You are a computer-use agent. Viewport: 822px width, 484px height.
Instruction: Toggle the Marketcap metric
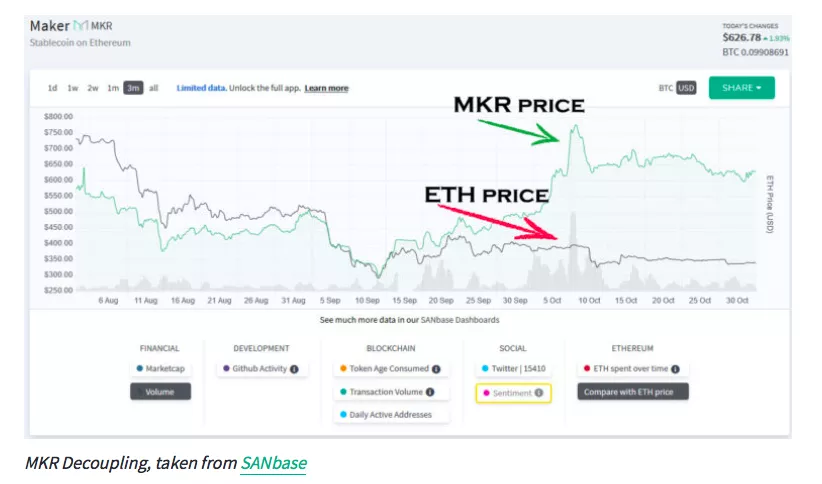point(160,369)
